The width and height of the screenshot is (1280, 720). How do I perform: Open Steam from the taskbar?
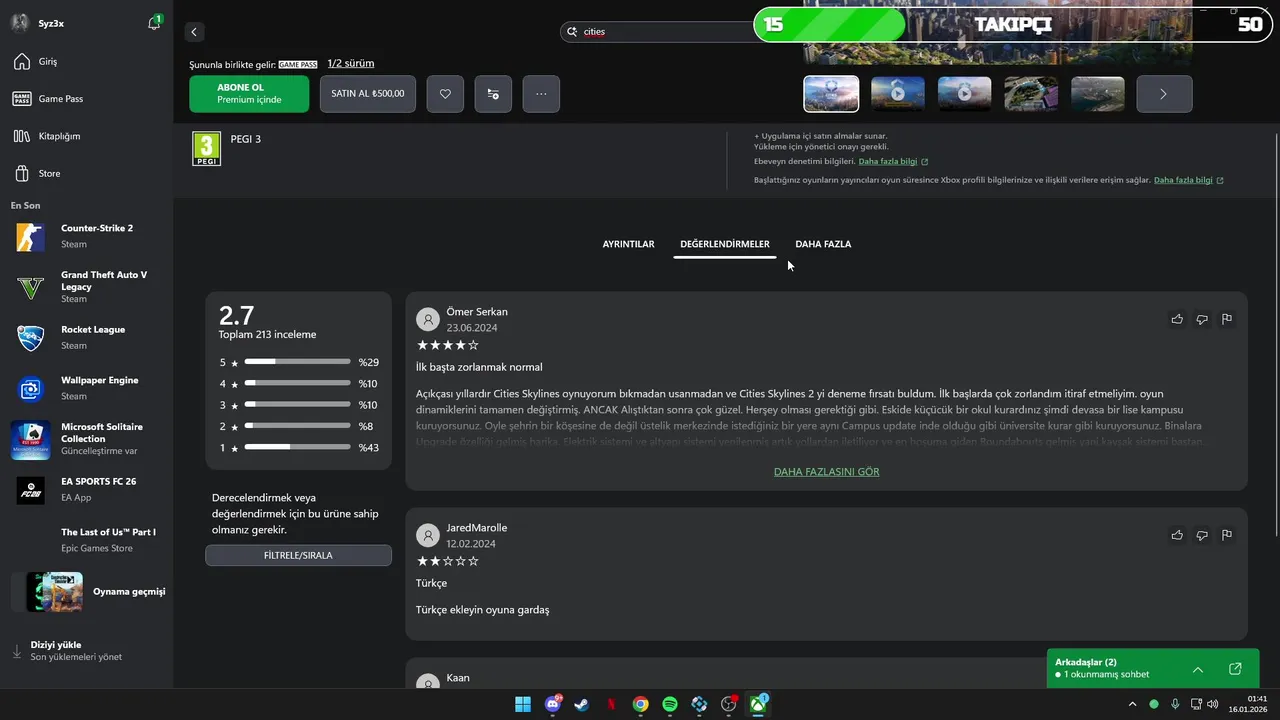click(582, 704)
